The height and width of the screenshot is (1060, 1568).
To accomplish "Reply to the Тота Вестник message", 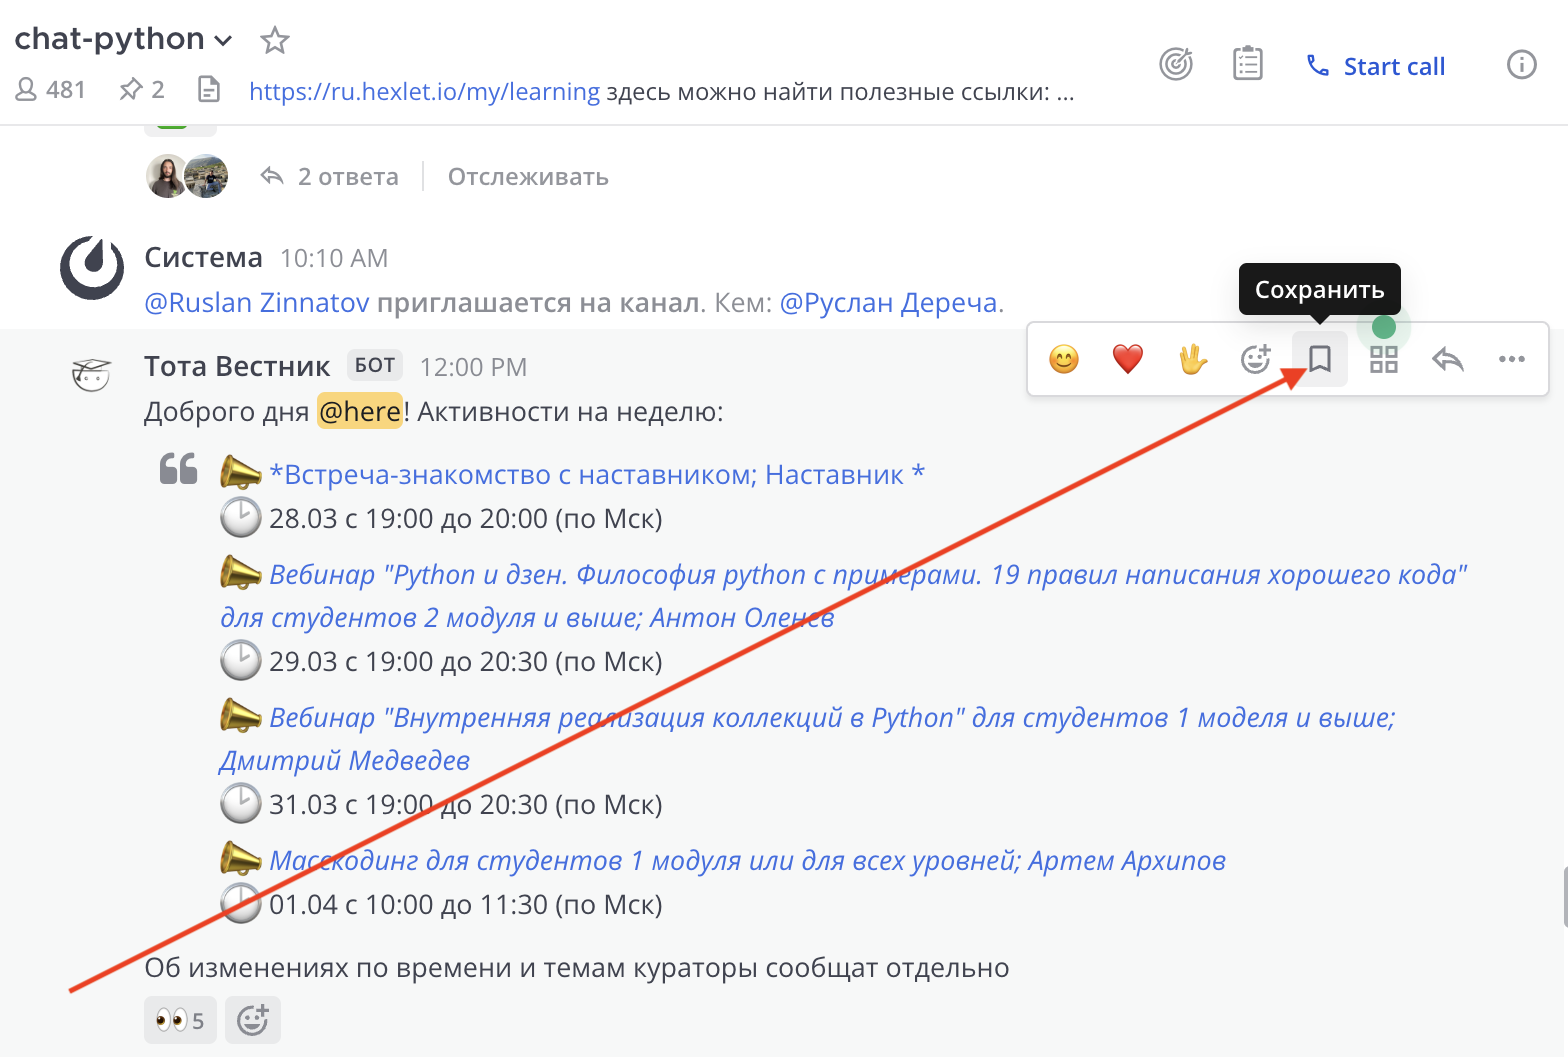I will tap(1448, 359).
